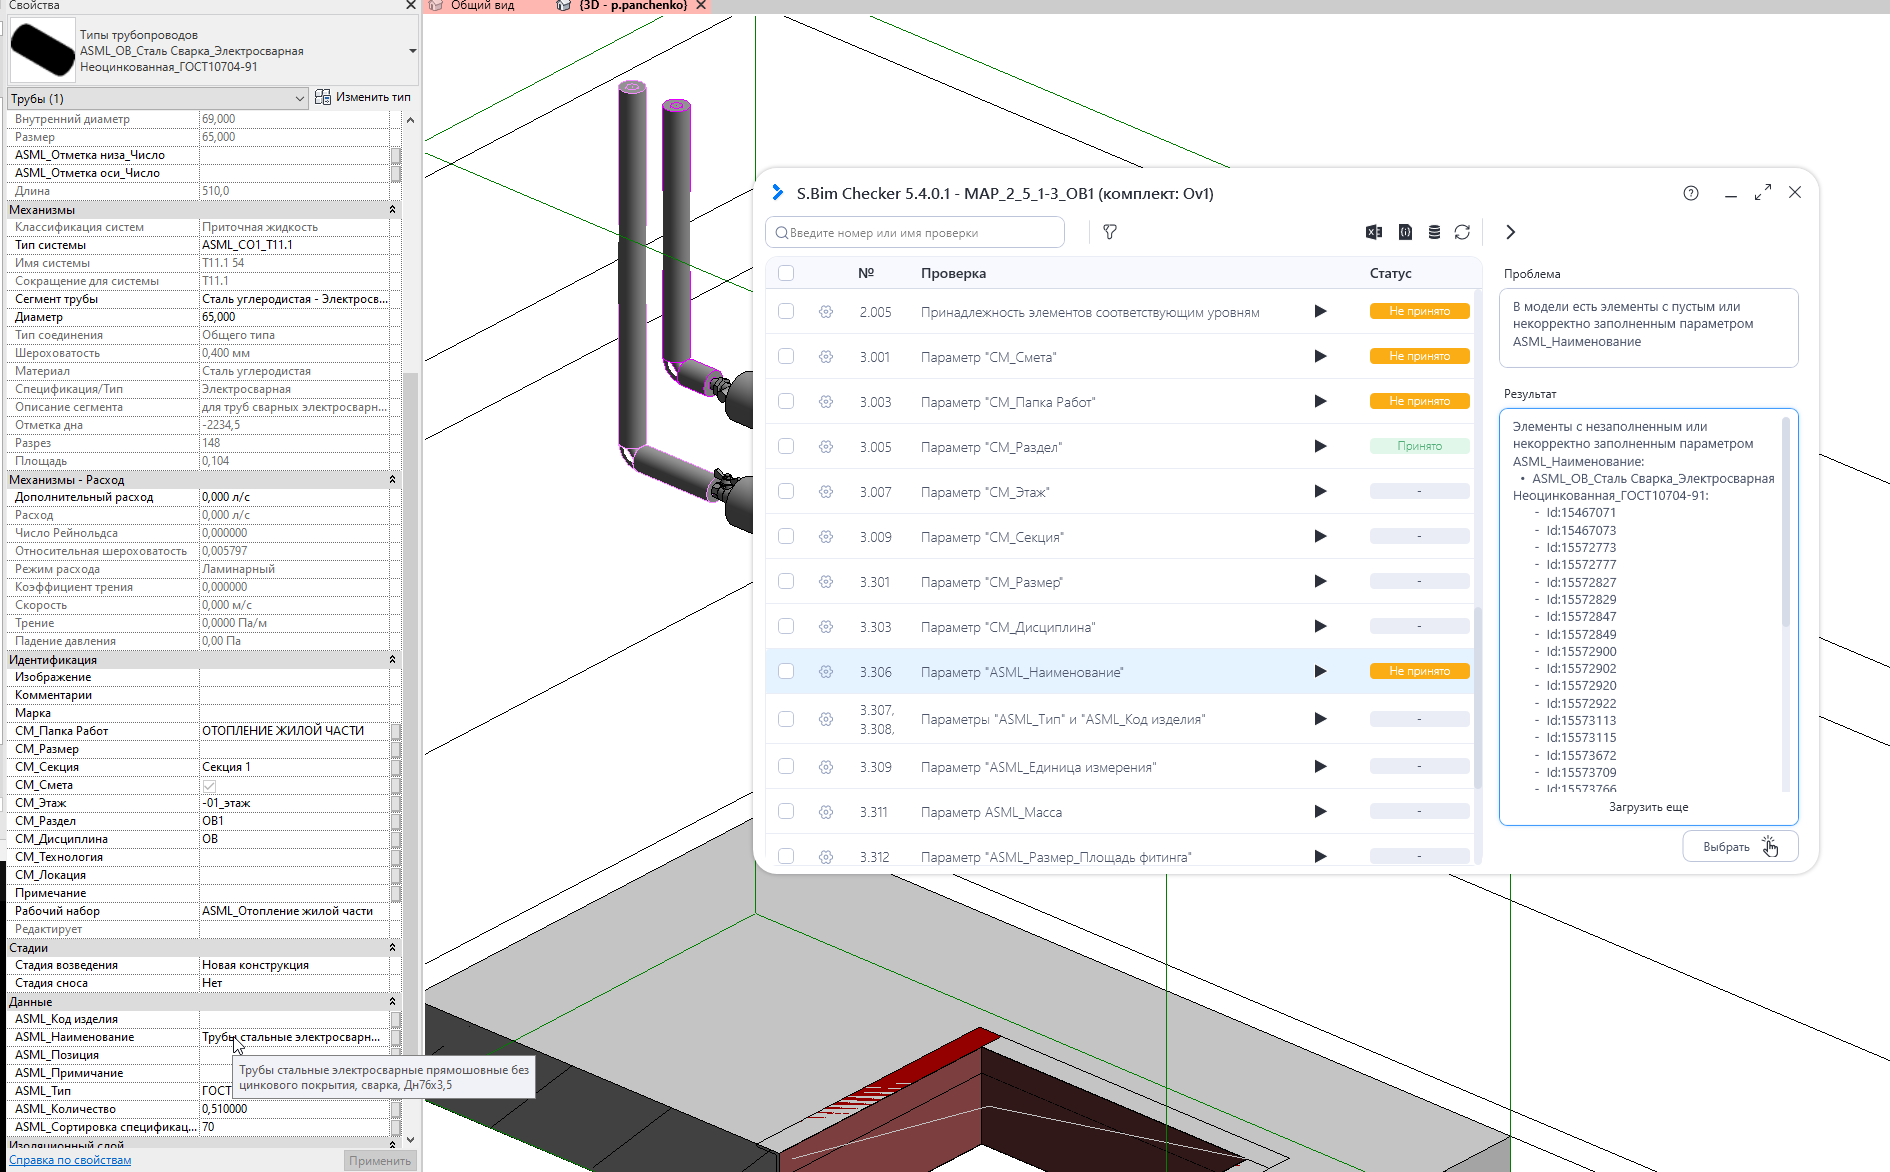Sort the checks by "Проверка" column header

pos(953,273)
